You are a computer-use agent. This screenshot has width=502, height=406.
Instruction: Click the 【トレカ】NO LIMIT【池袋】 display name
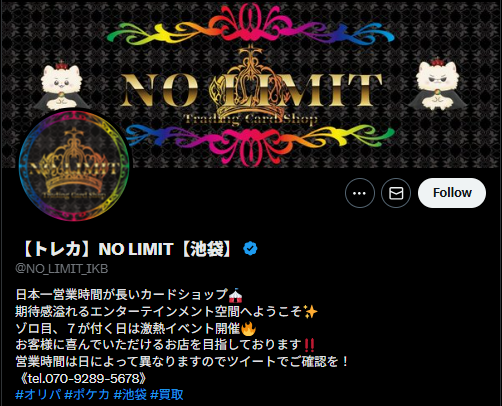(x=127, y=249)
